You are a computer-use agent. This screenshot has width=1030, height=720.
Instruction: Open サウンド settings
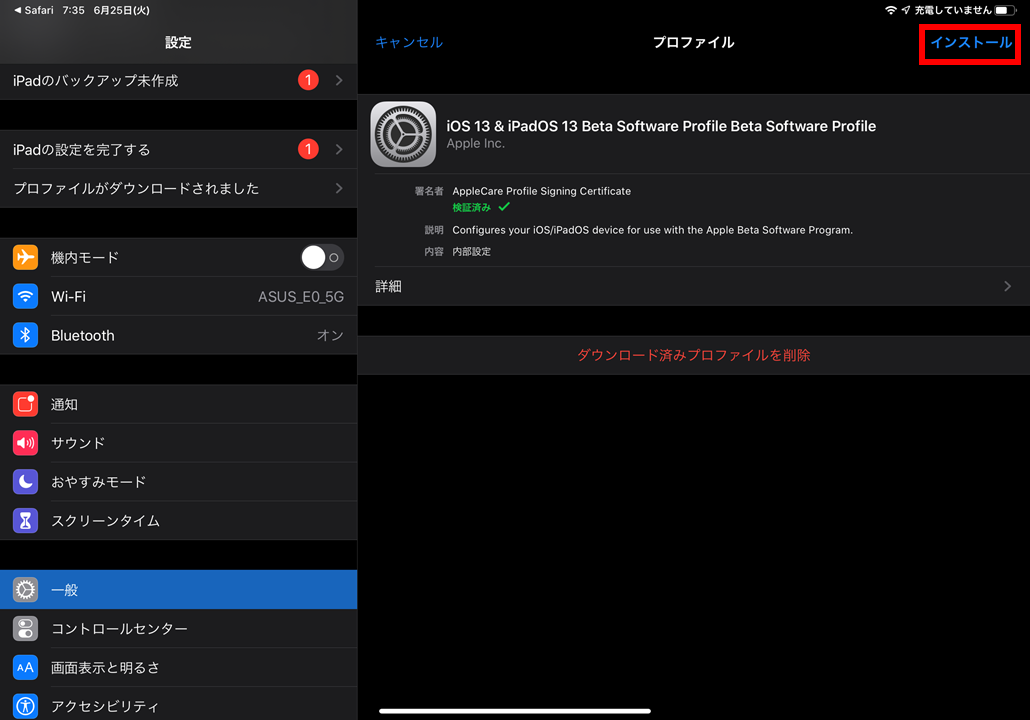[179, 443]
